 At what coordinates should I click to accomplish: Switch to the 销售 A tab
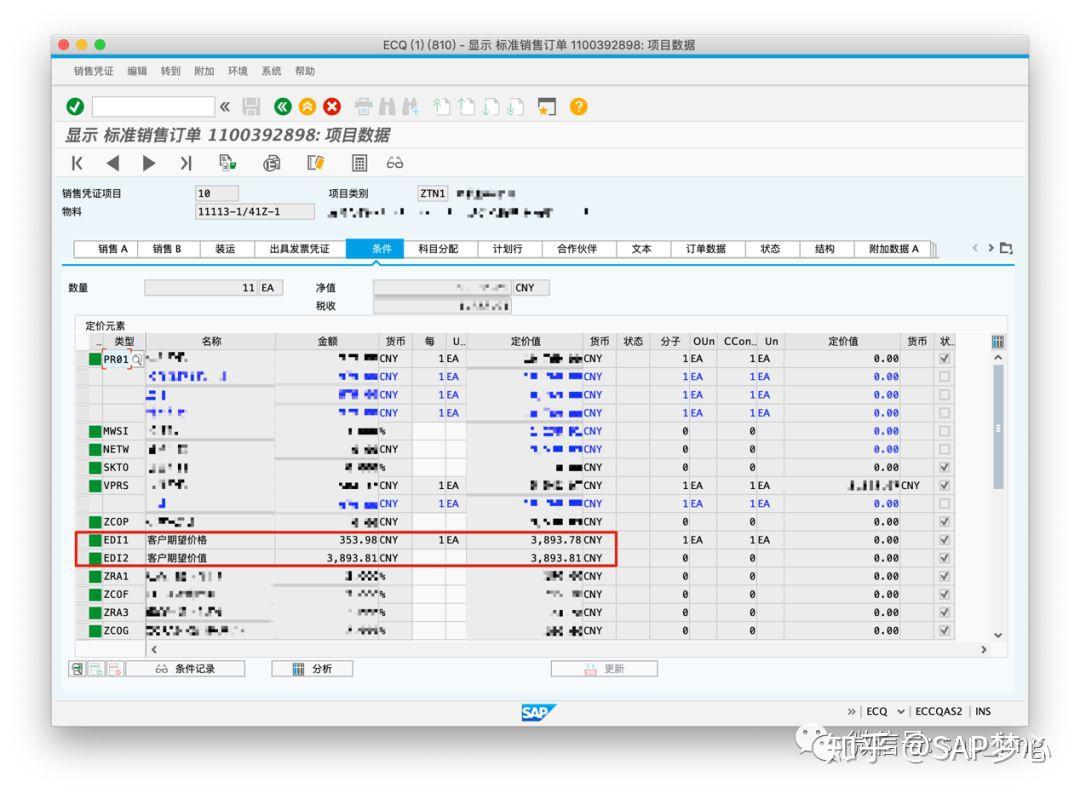(106, 249)
